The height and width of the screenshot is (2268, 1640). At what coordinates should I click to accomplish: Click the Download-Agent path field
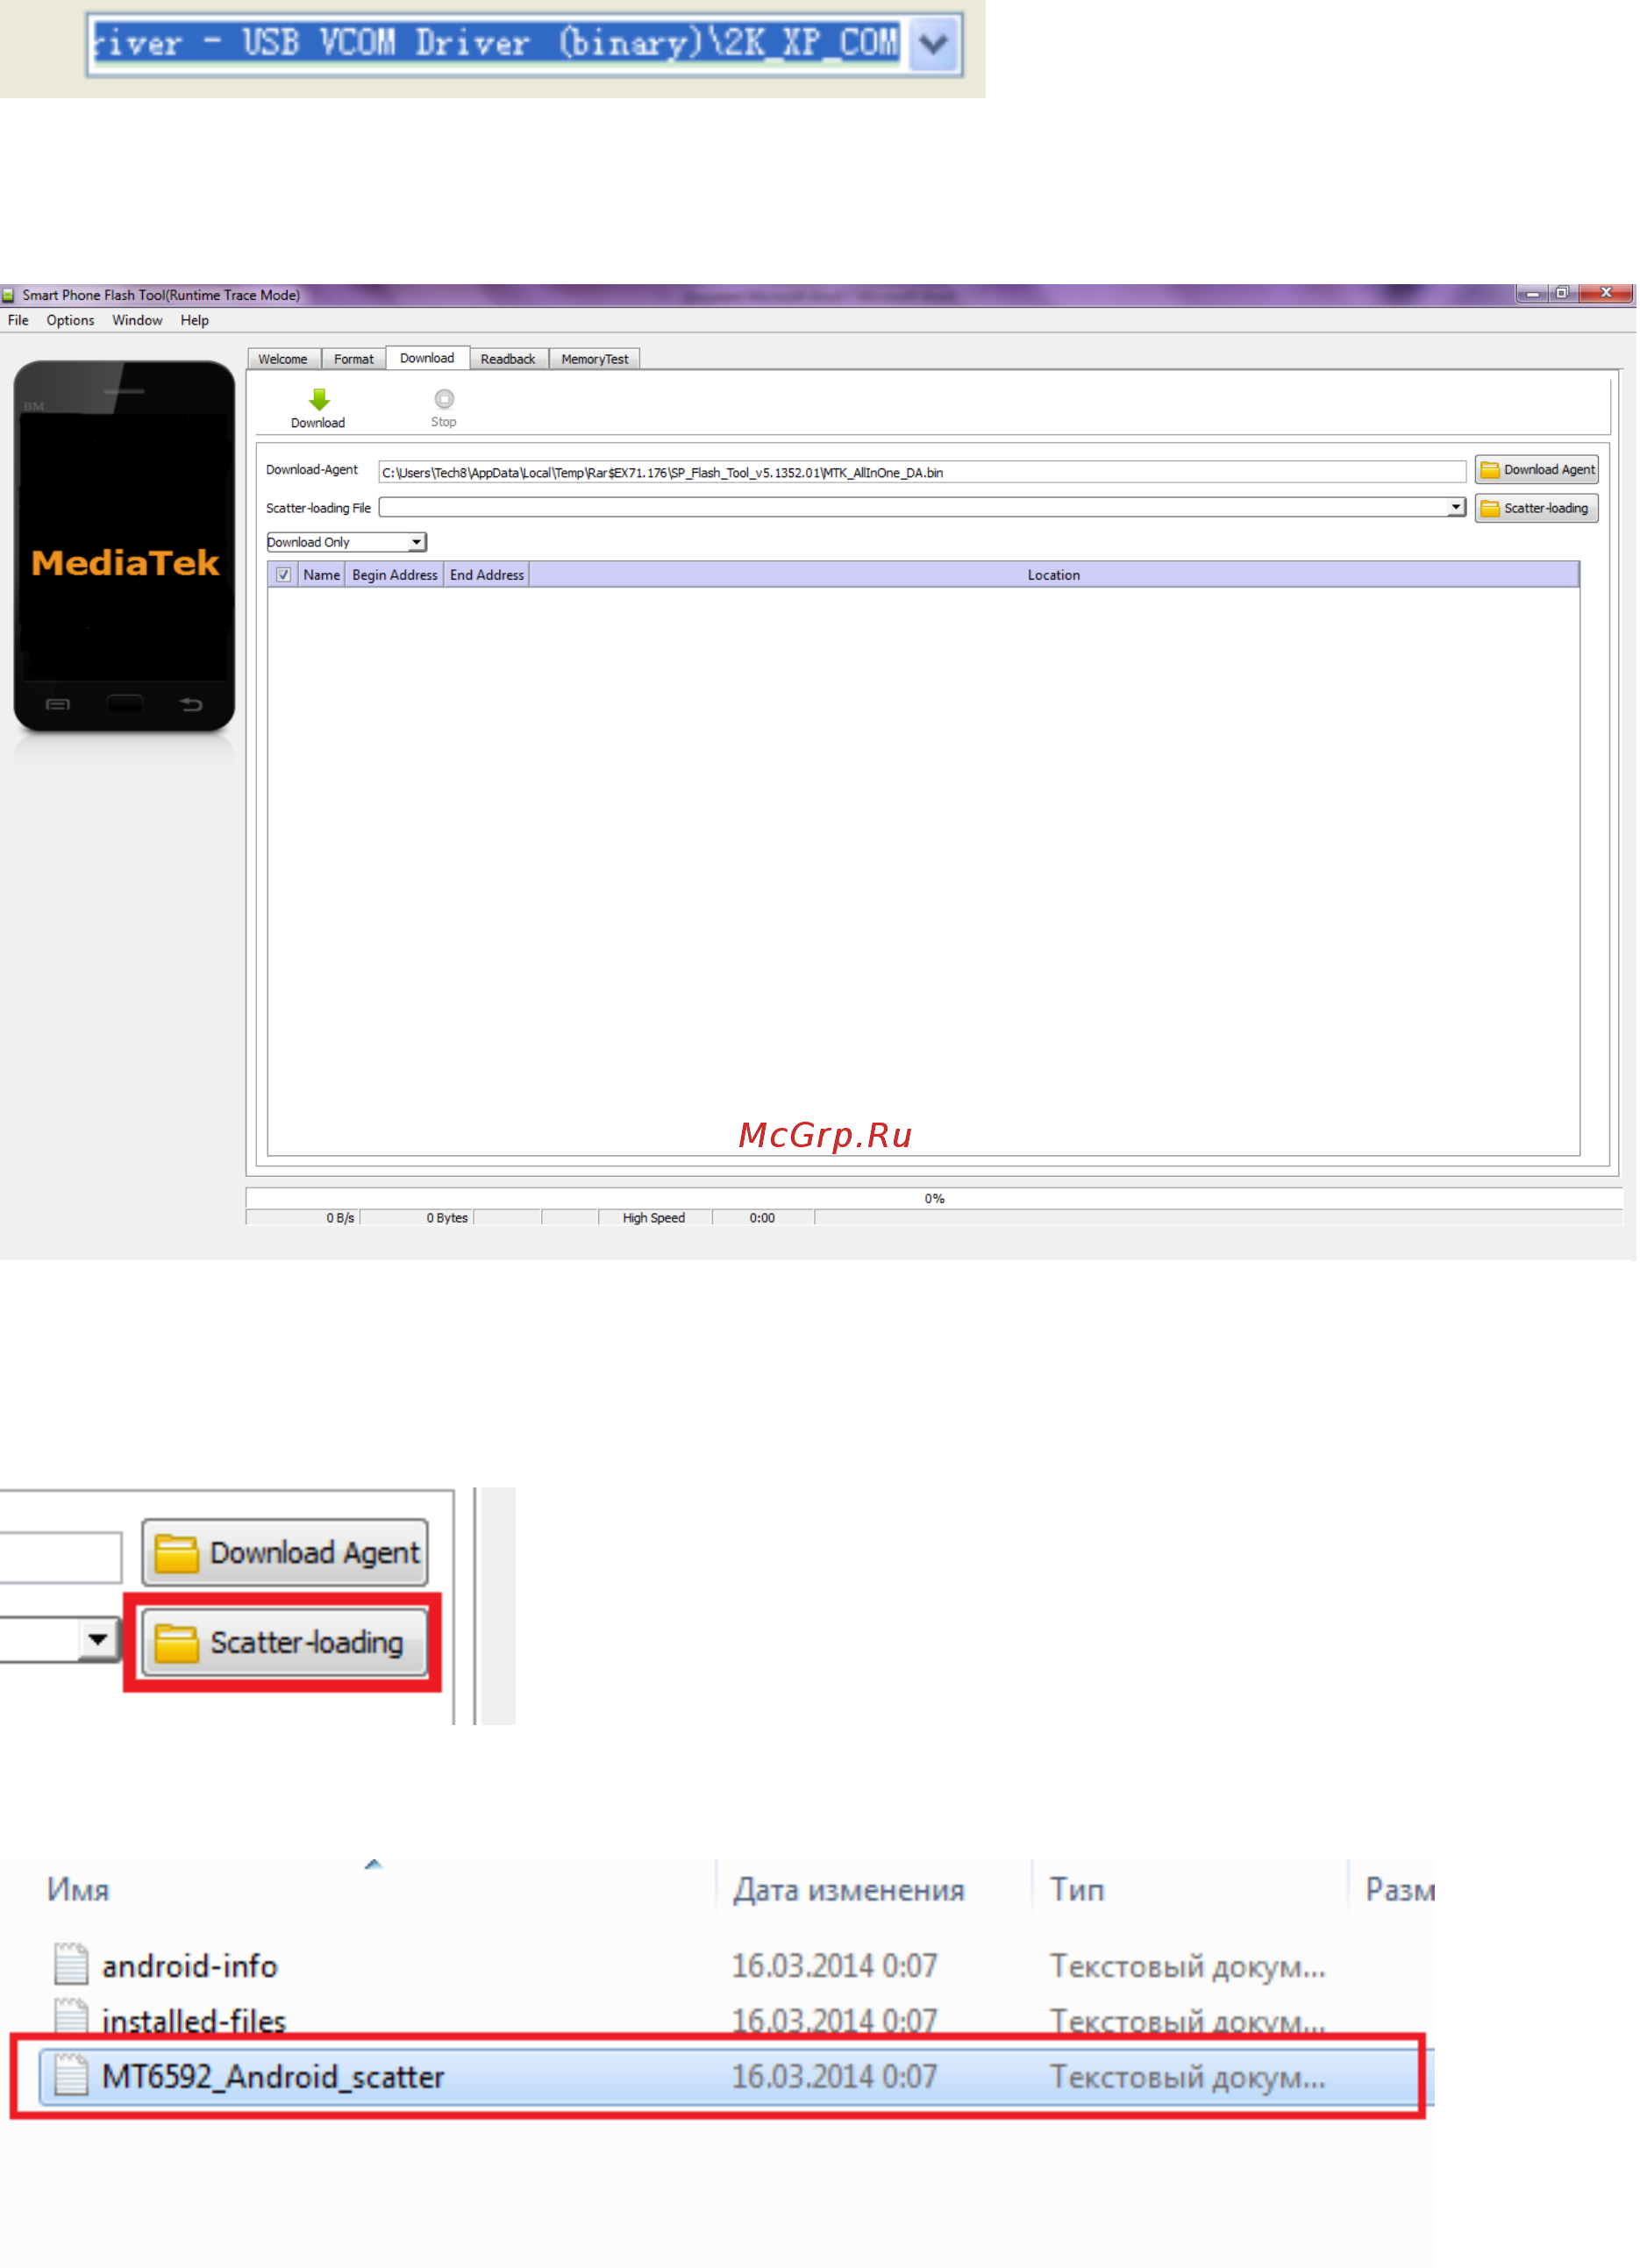tap(921, 472)
